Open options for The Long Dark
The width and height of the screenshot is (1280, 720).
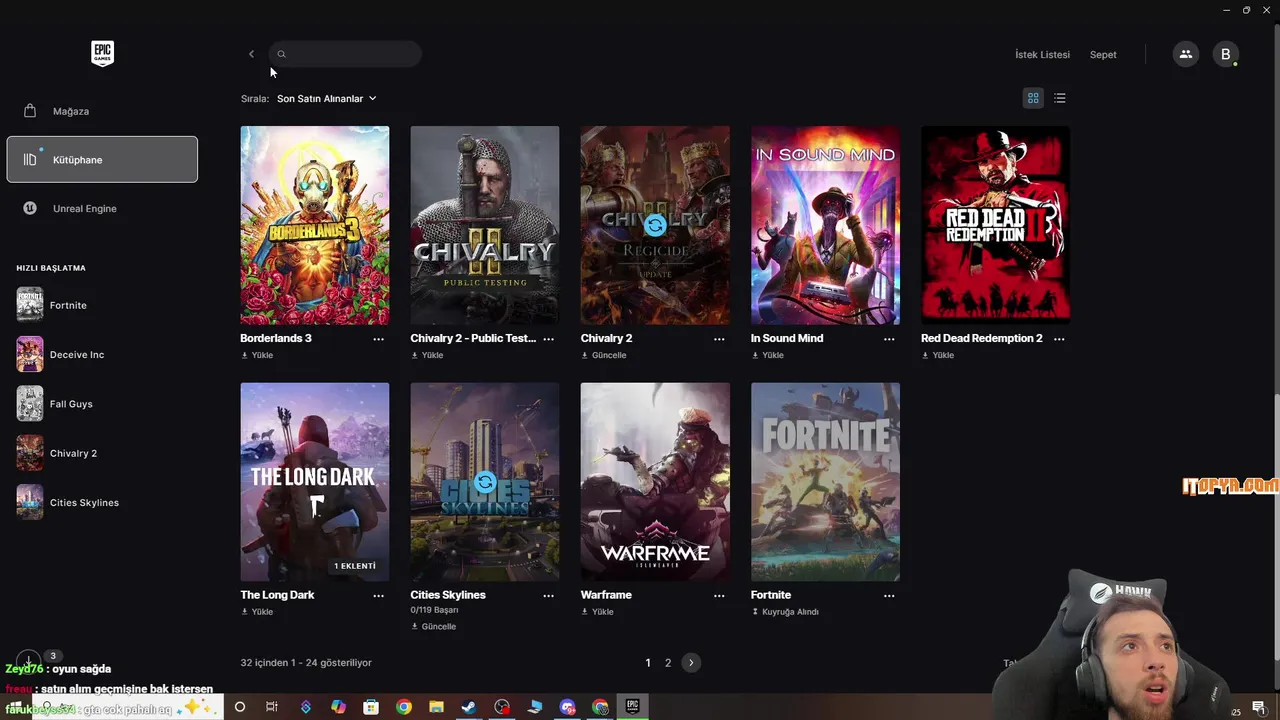click(378, 596)
